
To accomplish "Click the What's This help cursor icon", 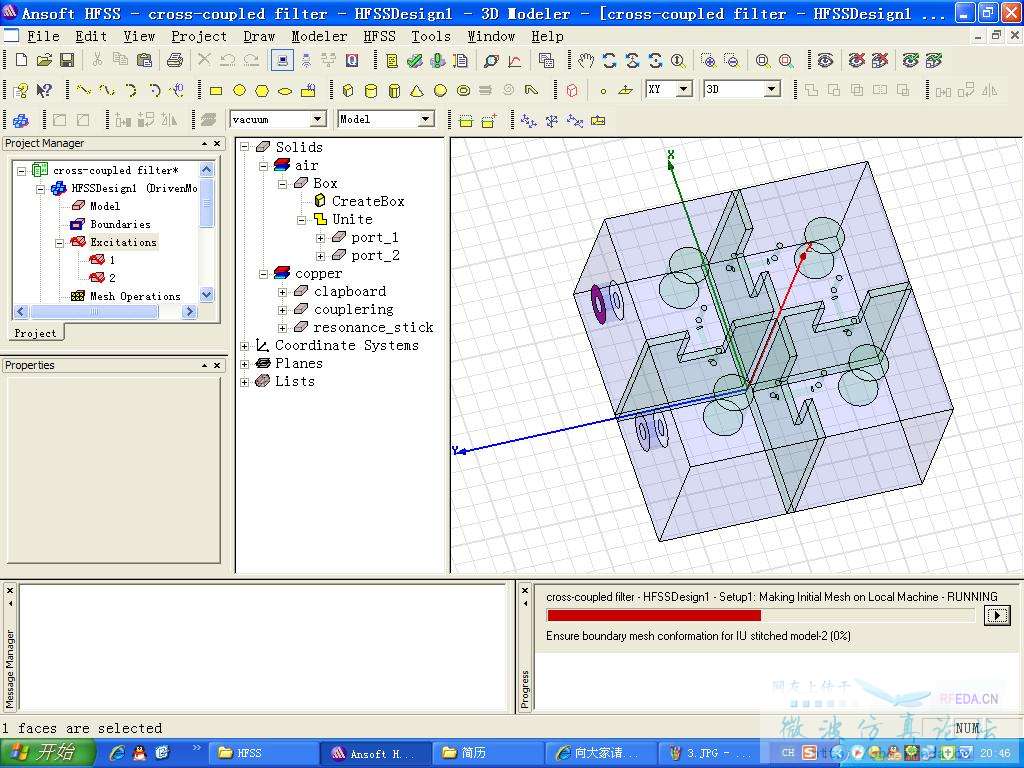I will click(44, 90).
